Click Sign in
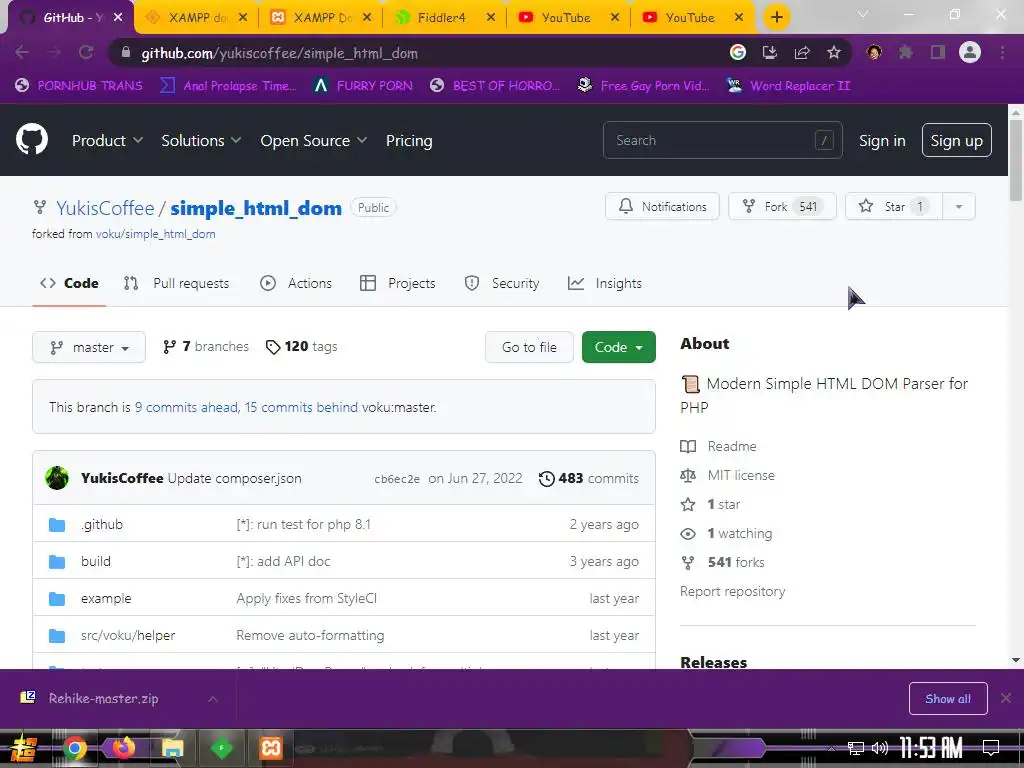Screen dimensions: 1024x768 (x=882, y=140)
